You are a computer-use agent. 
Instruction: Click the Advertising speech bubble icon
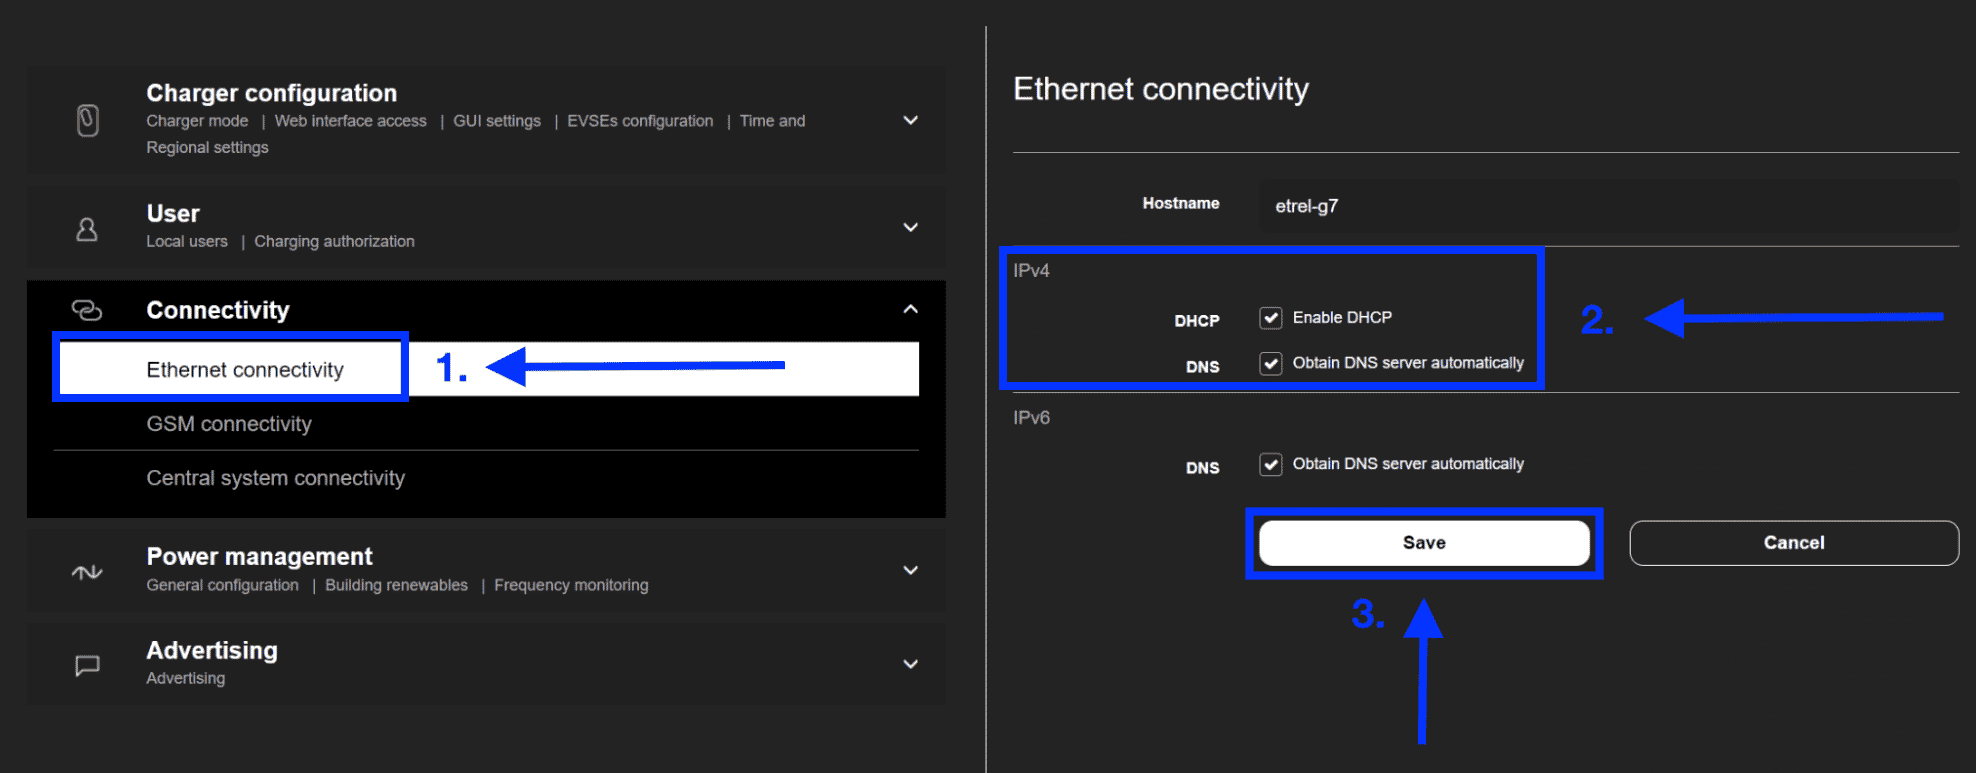coord(87,665)
